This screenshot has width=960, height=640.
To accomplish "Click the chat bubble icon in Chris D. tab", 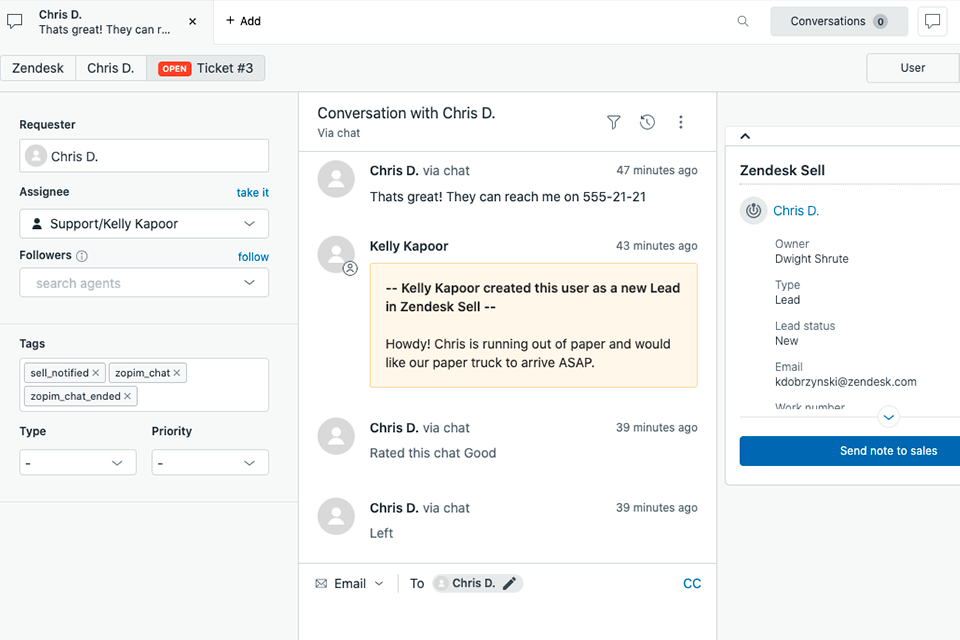I will 15,21.
